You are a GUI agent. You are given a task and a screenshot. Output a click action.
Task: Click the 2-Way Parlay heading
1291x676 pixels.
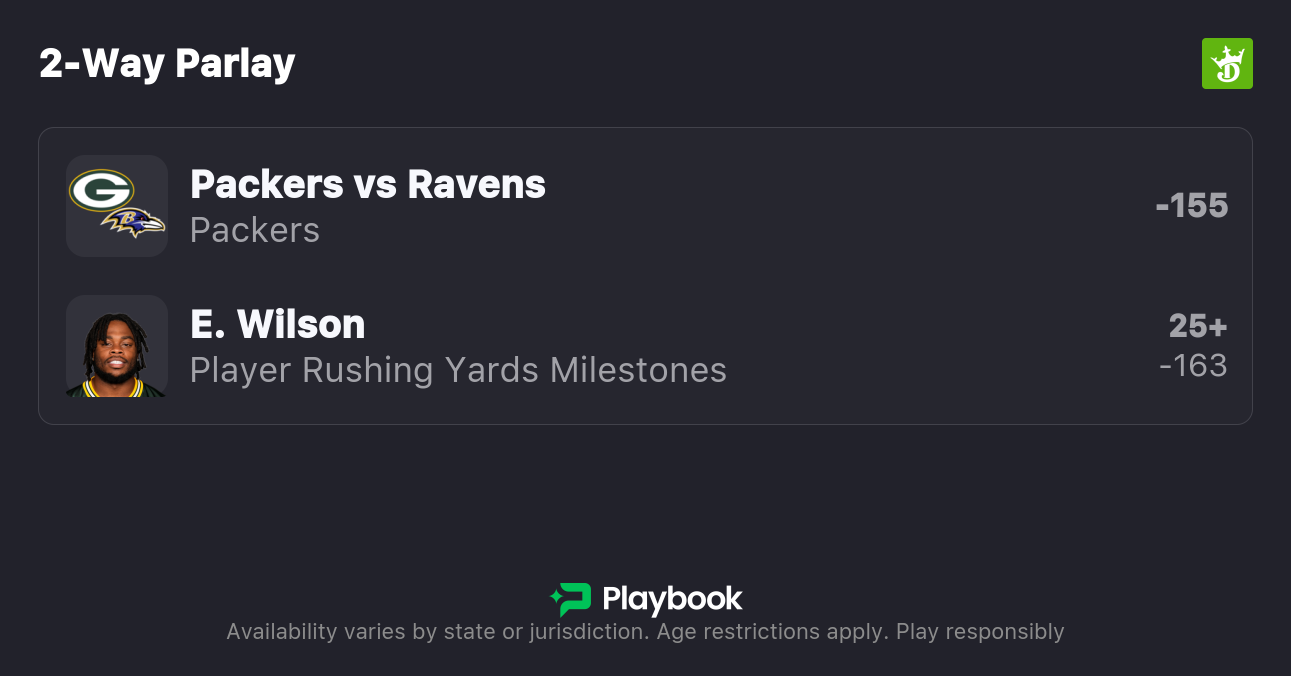(167, 64)
